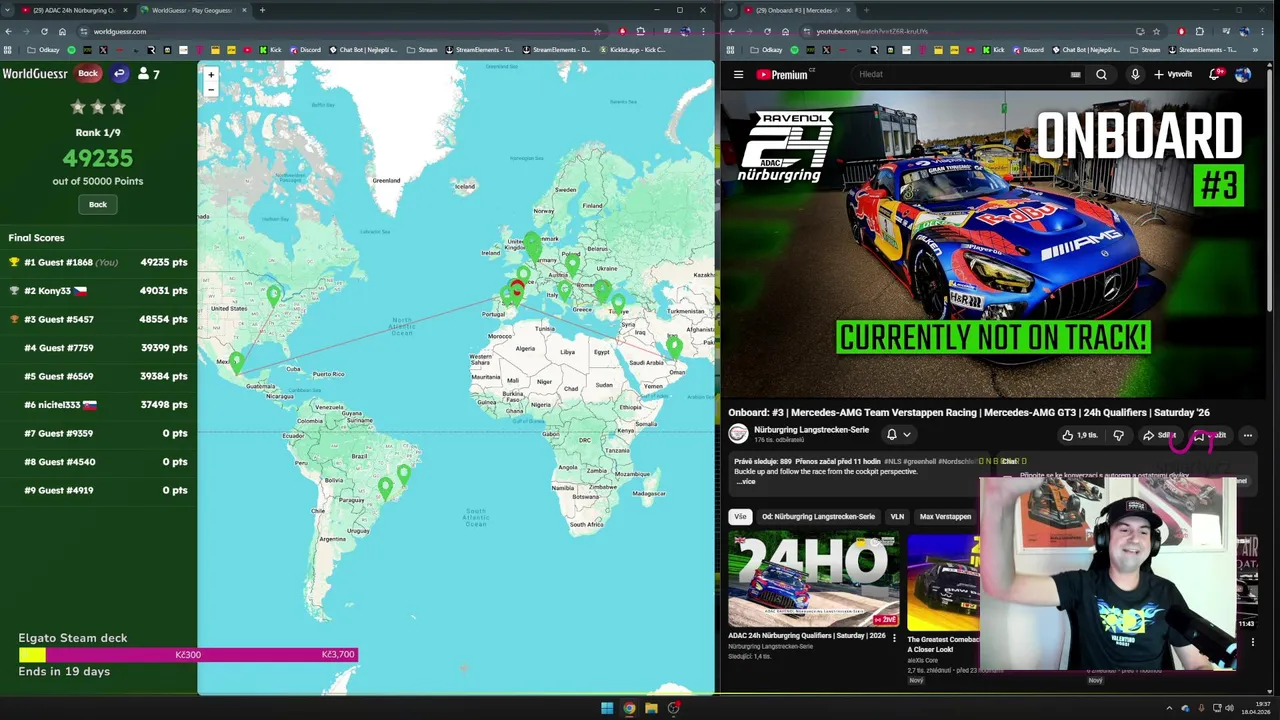Image resolution: width=1280 pixels, height=720 pixels.
Task: Switch to the WorldGuessr browser tab
Action: click(192, 10)
